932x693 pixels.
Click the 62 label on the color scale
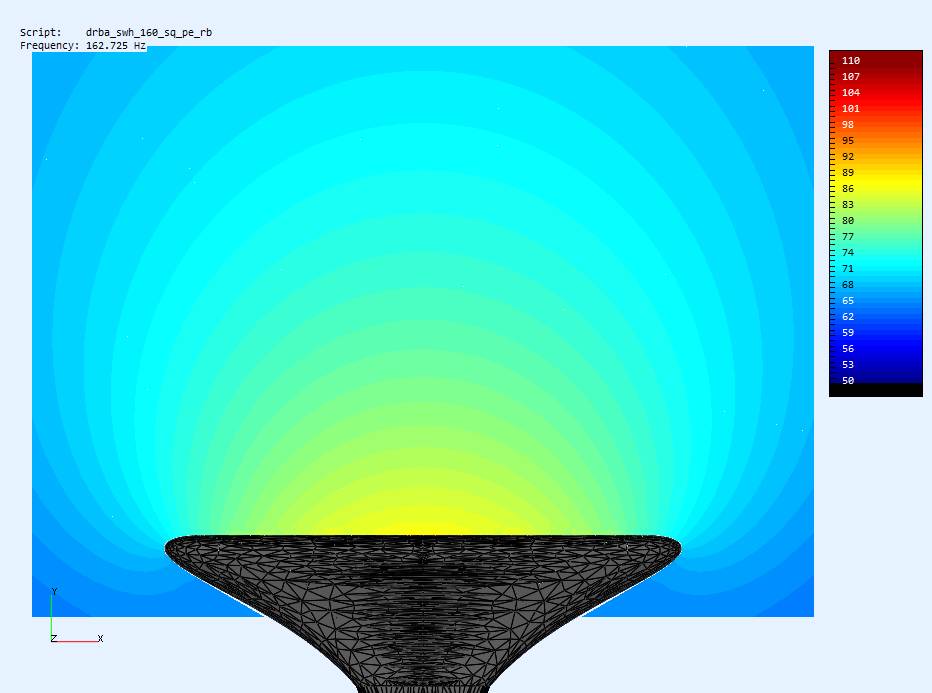pos(848,317)
